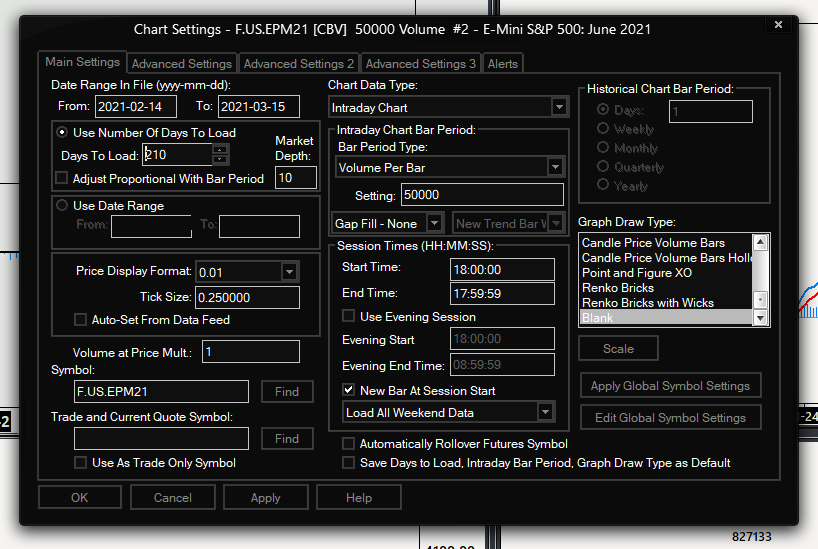Open the Advanced Settings 2 tab
Viewport: 818px width, 549px height.
pos(298,64)
